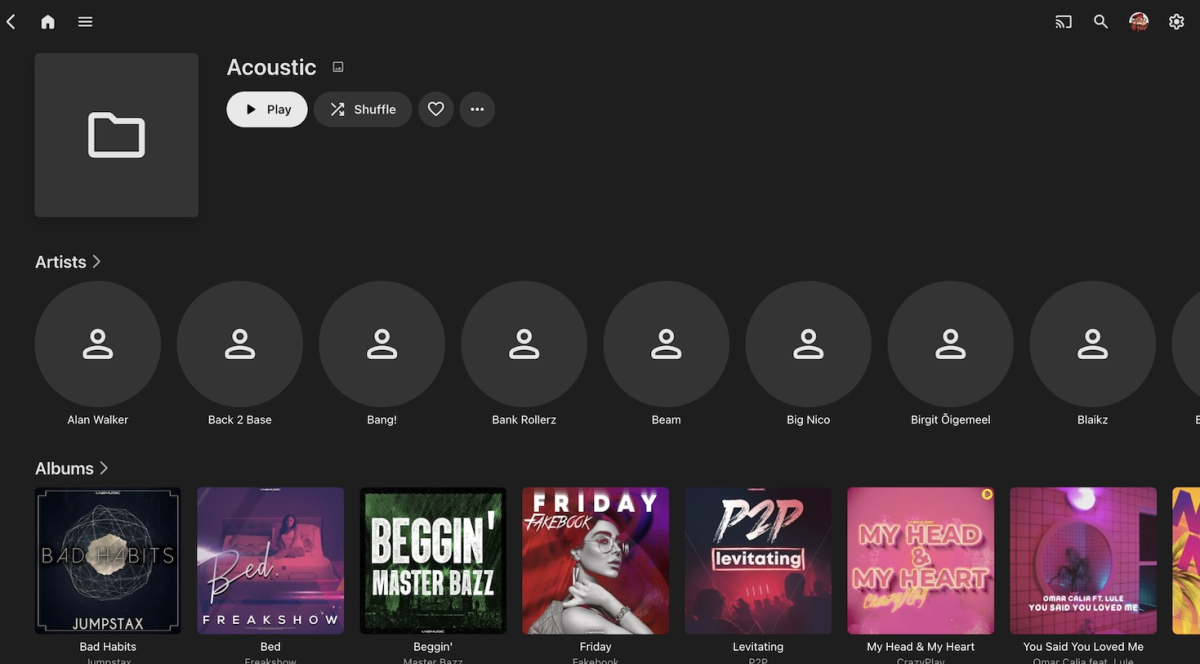Expand the Albums section
Screen dimensions: 1200x664
click(x=72, y=468)
